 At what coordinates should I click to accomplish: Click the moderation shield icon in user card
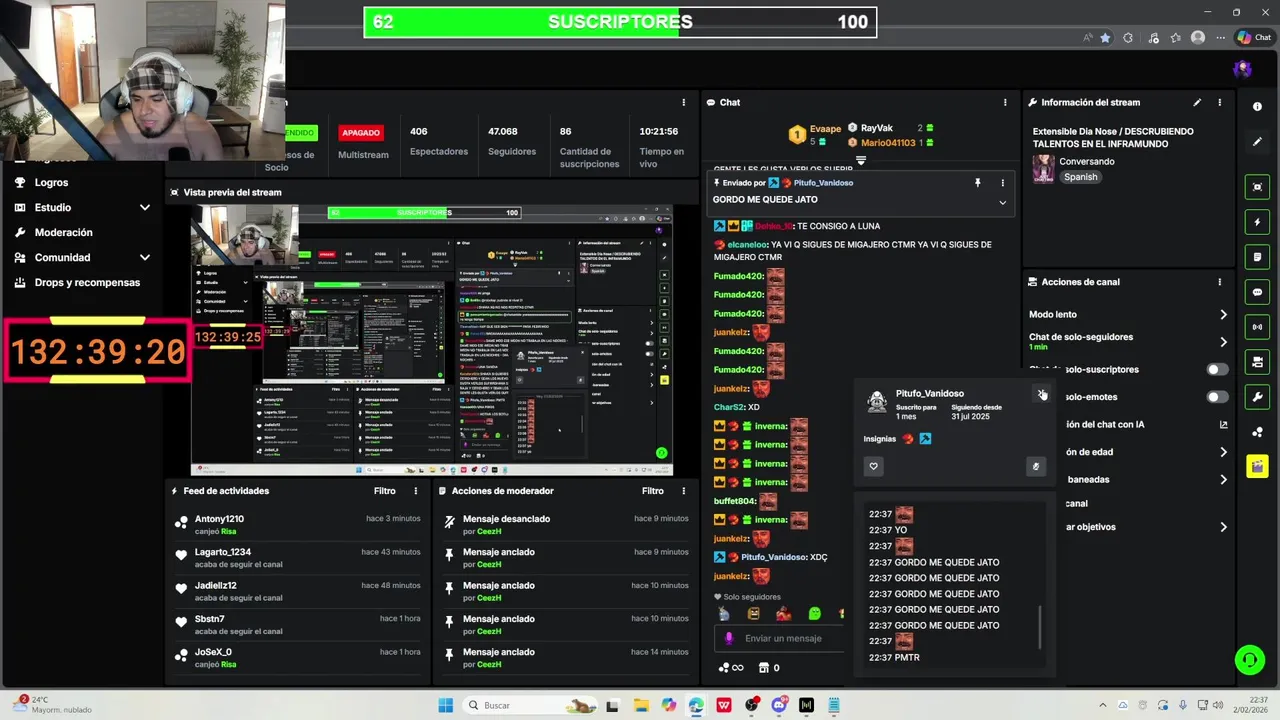(x=1036, y=466)
